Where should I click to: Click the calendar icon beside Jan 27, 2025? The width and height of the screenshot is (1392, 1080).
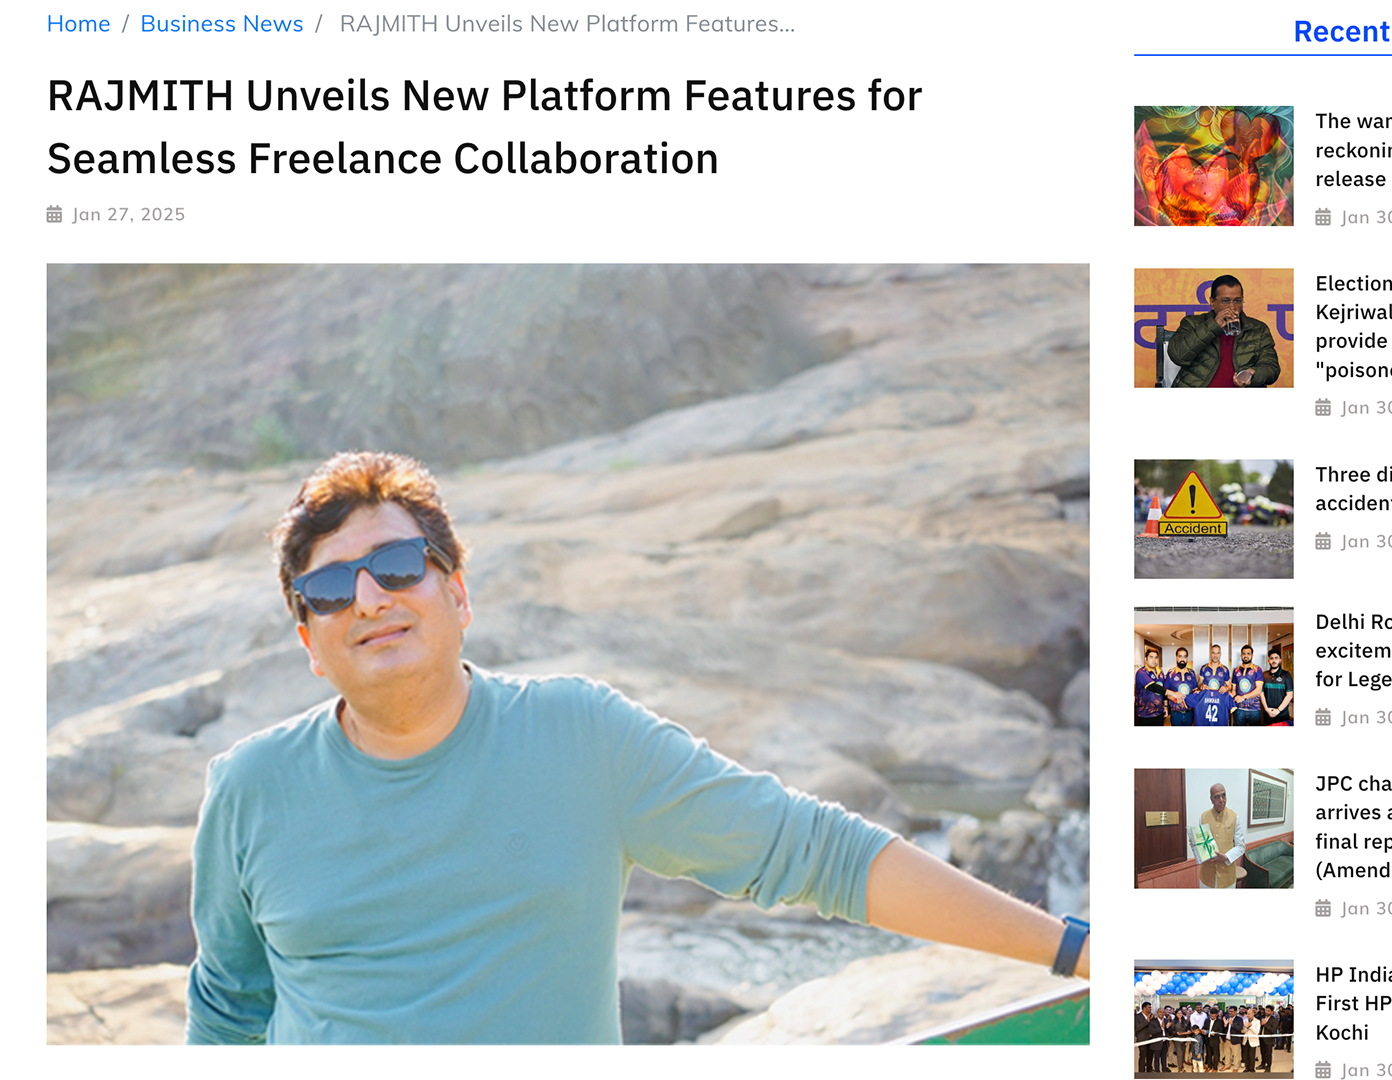tap(54, 214)
